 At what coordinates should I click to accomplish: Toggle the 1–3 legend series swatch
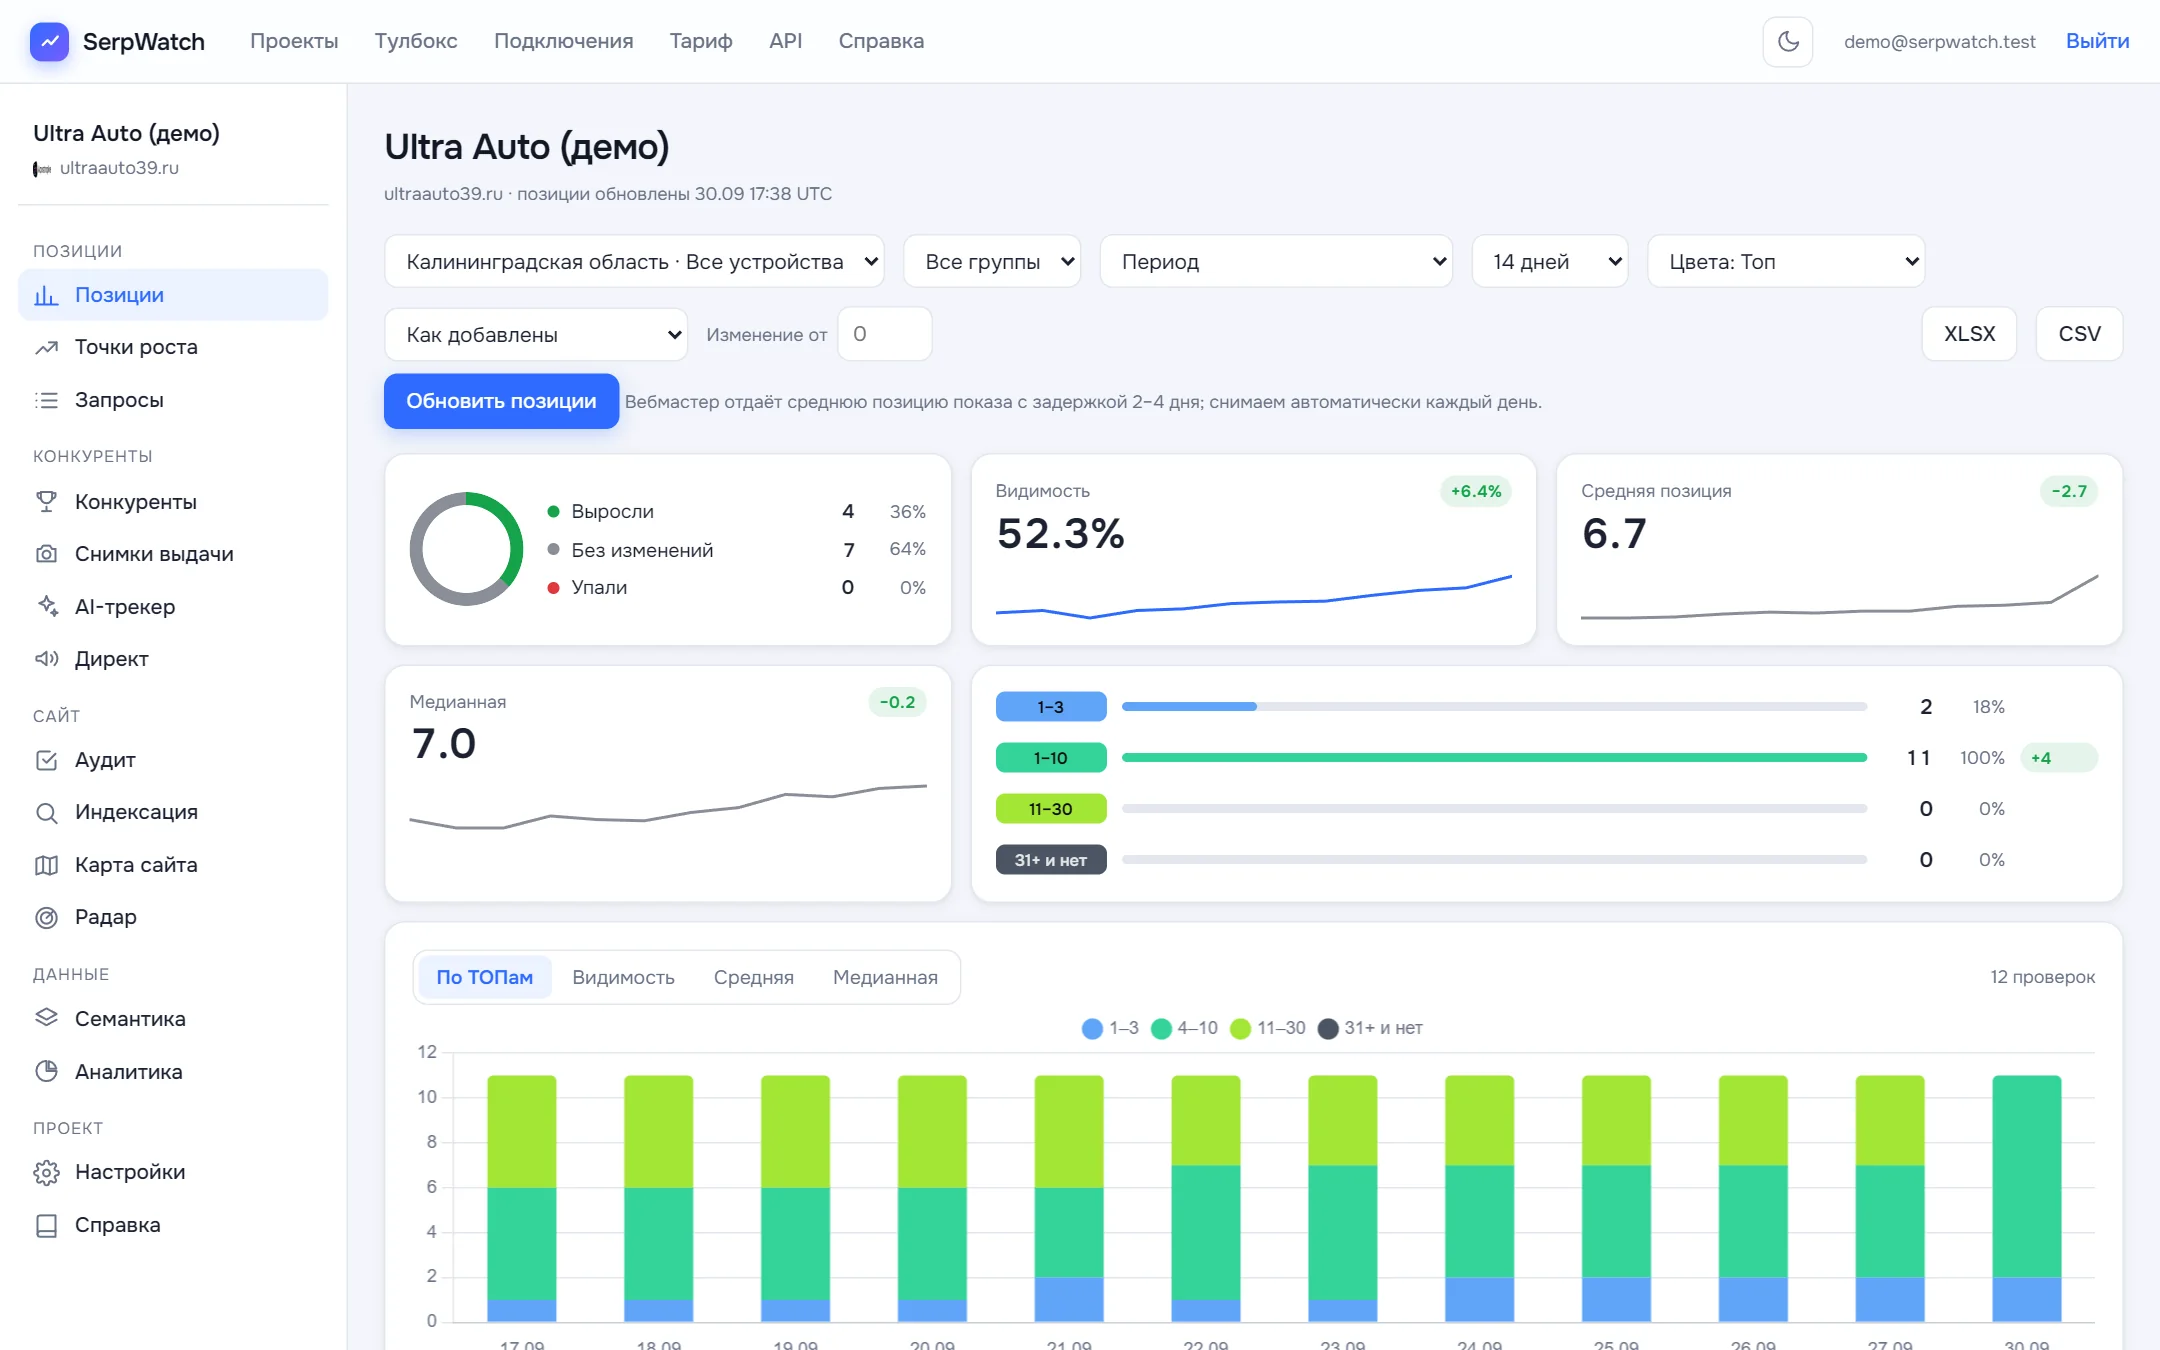[1092, 1028]
